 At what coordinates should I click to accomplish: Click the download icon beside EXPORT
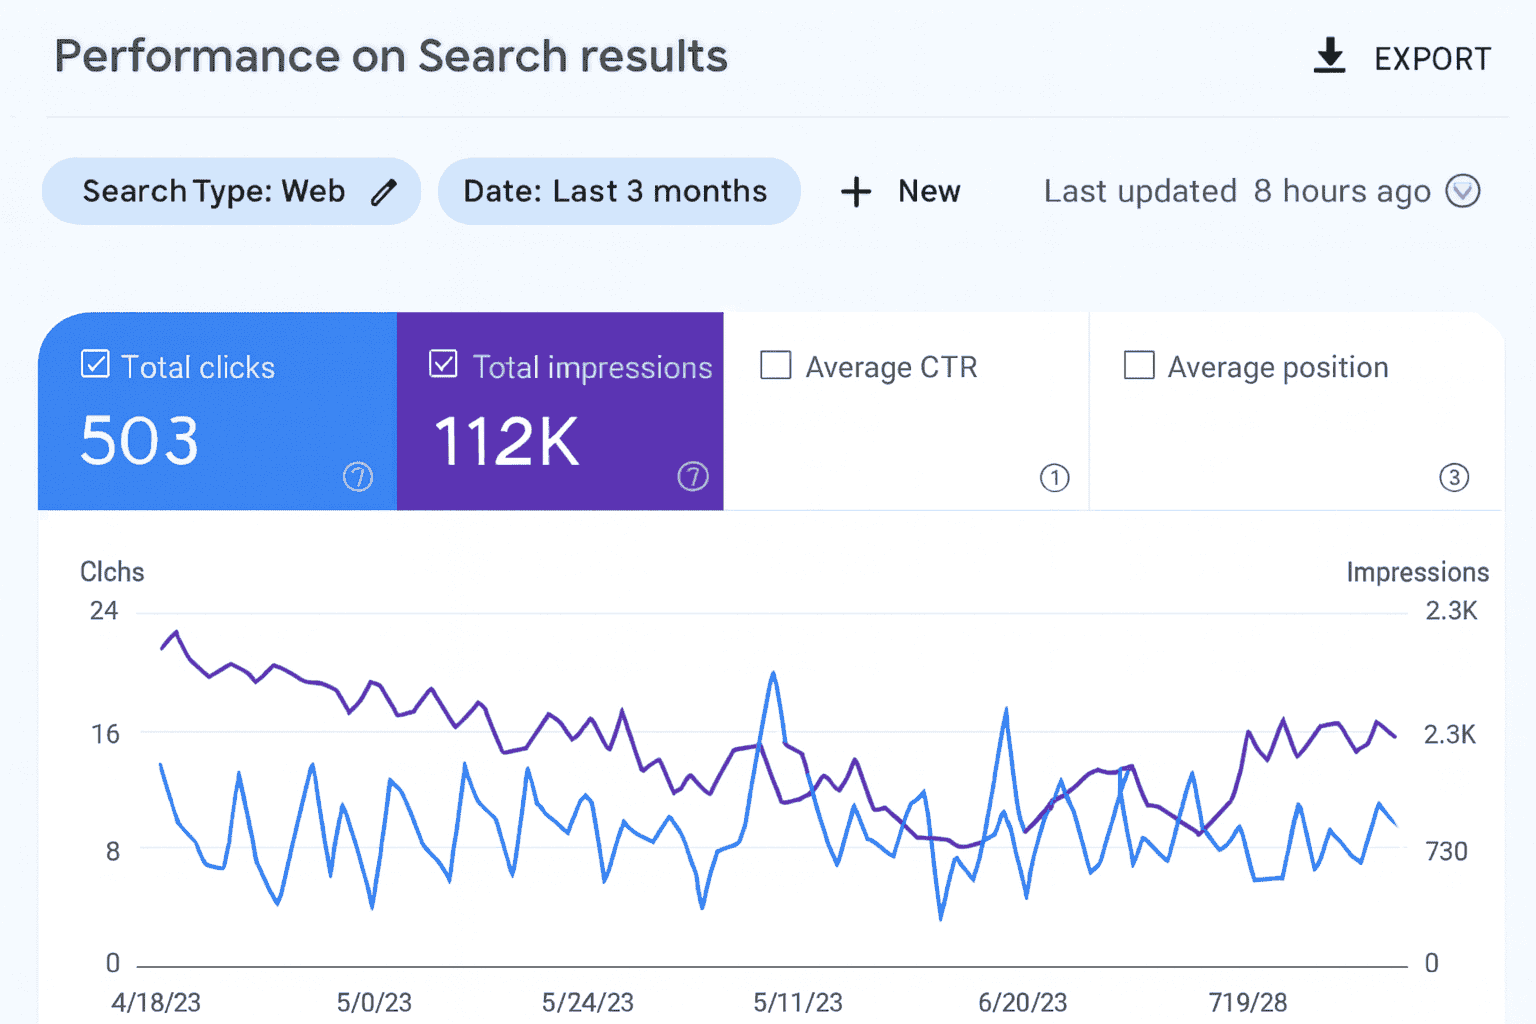pyautogui.click(x=1330, y=58)
